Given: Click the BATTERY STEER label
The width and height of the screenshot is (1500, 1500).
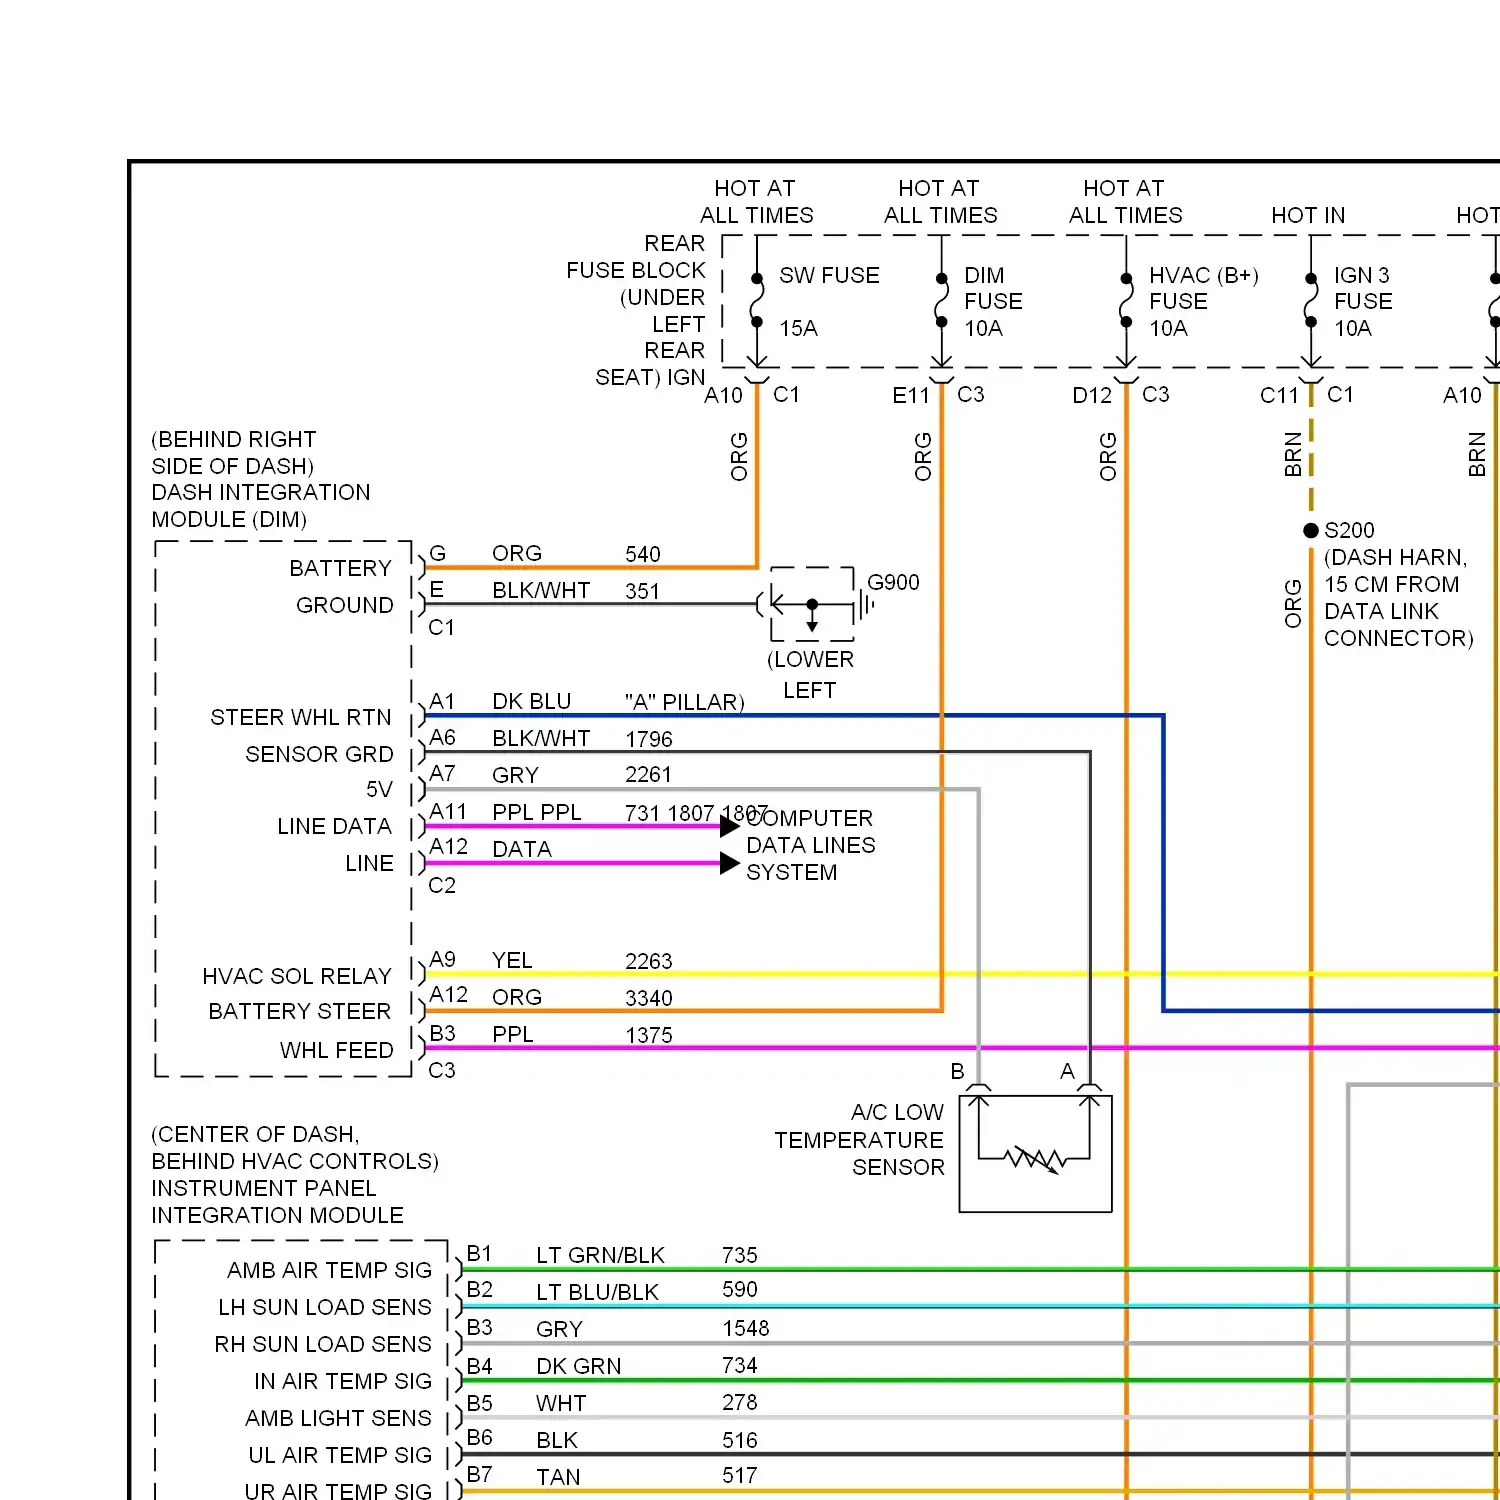Looking at the screenshot, I should click(x=300, y=1011).
